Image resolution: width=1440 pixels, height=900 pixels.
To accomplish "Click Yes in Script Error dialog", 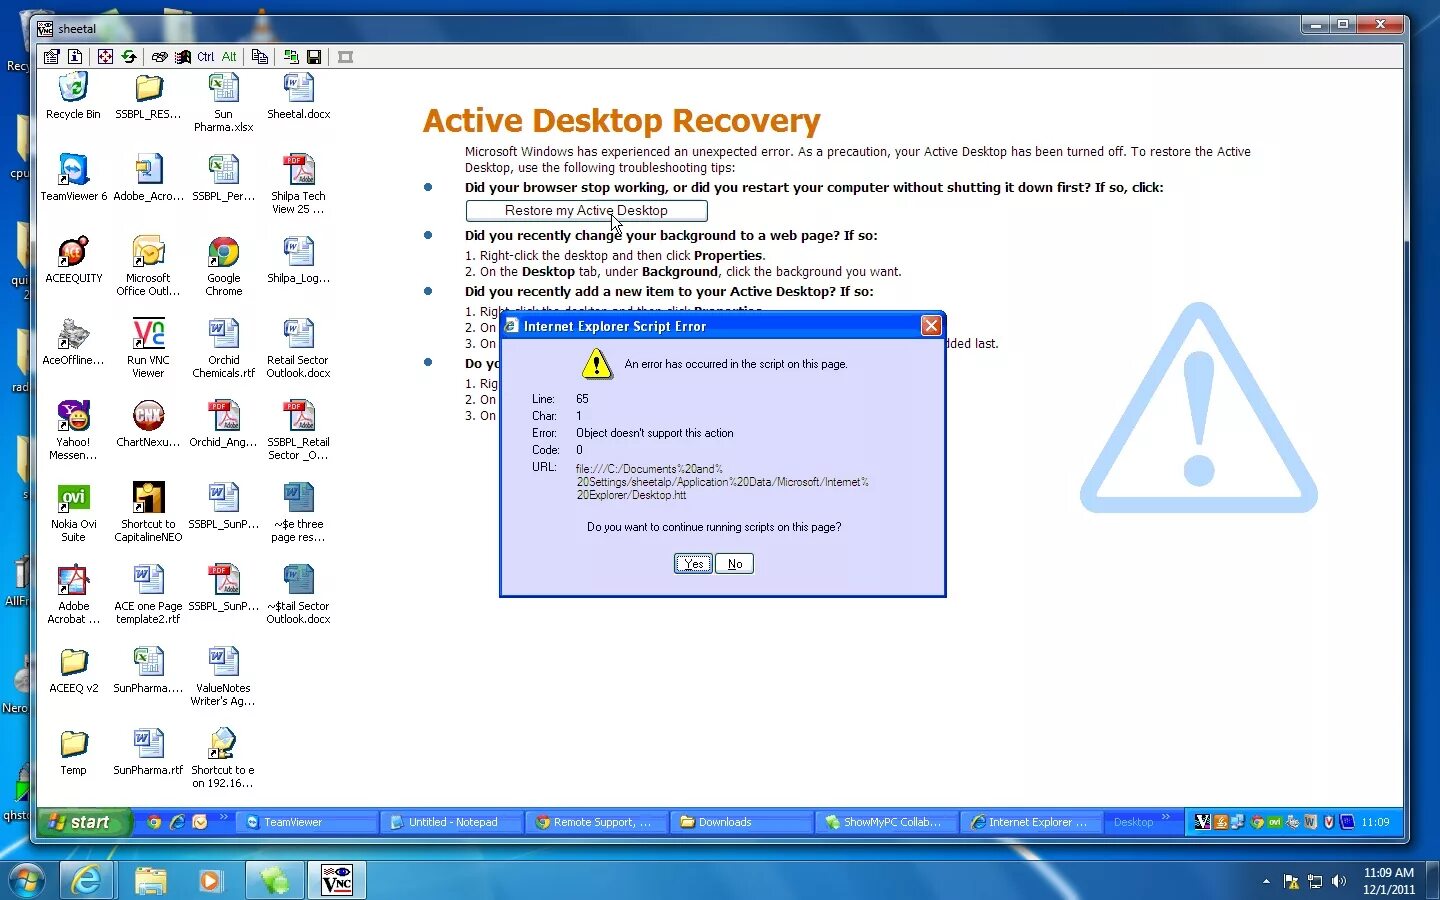I will point(693,564).
